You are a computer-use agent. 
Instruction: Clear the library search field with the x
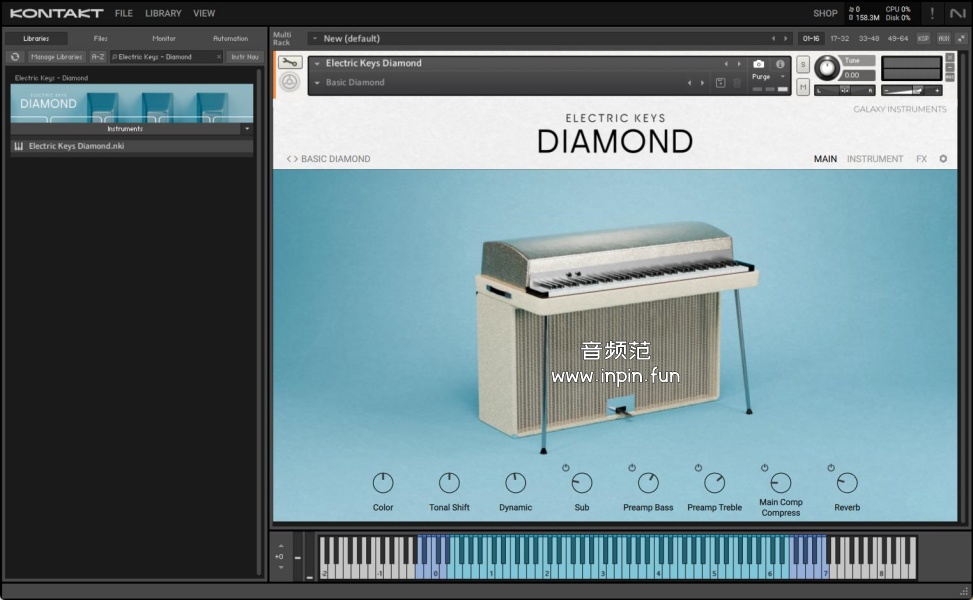pyautogui.click(x=219, y=56)
